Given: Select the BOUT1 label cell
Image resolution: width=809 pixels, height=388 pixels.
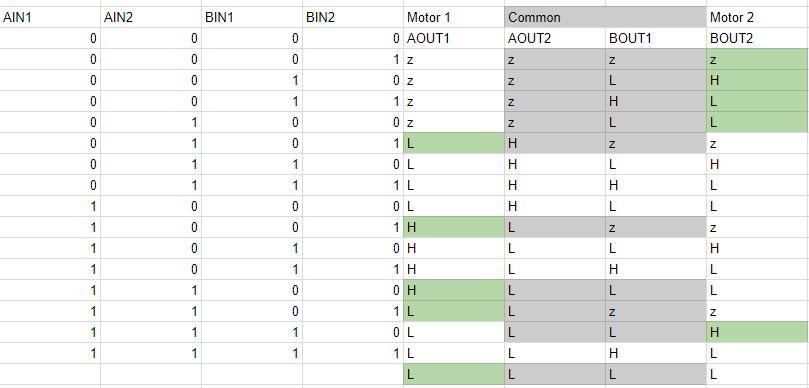Looking at the screenshot, I should 656,39.
